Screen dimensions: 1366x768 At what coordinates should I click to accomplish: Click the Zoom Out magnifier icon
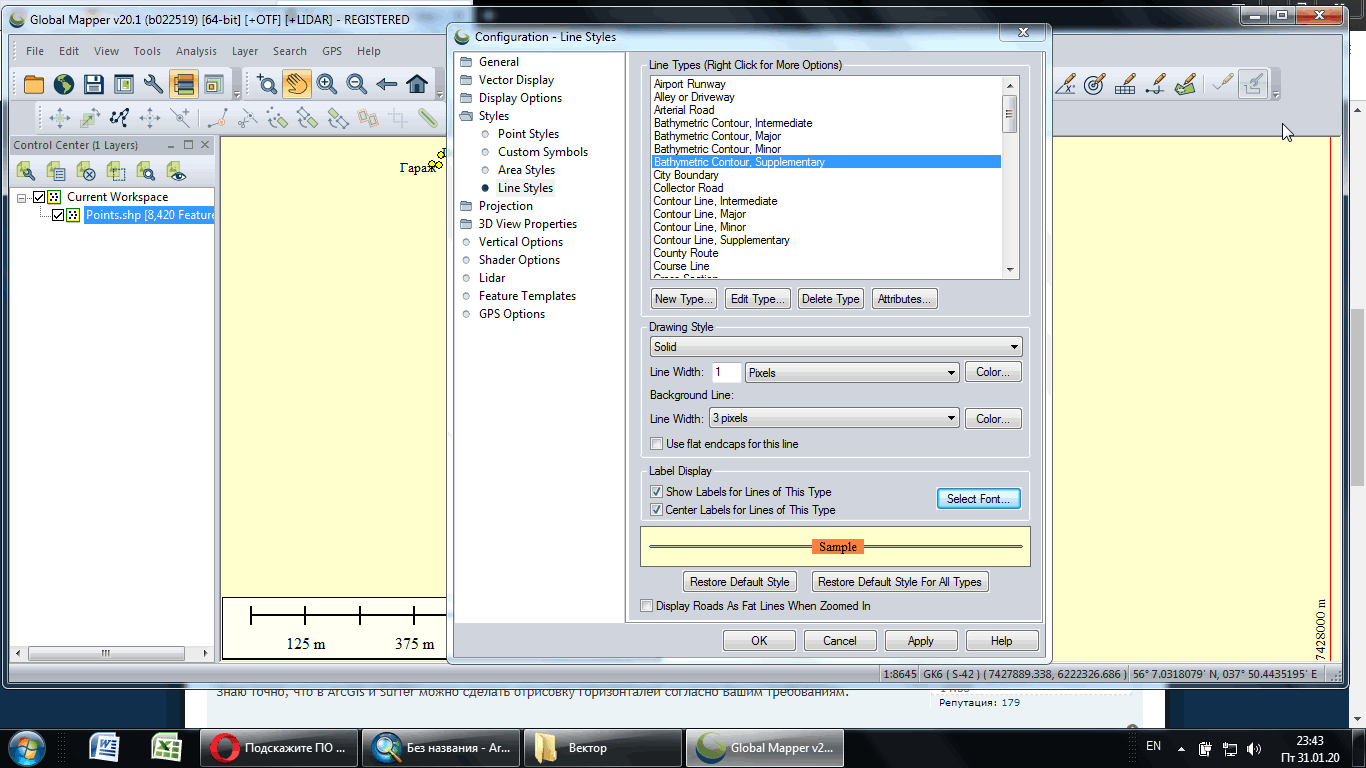[x=357, y=85]
